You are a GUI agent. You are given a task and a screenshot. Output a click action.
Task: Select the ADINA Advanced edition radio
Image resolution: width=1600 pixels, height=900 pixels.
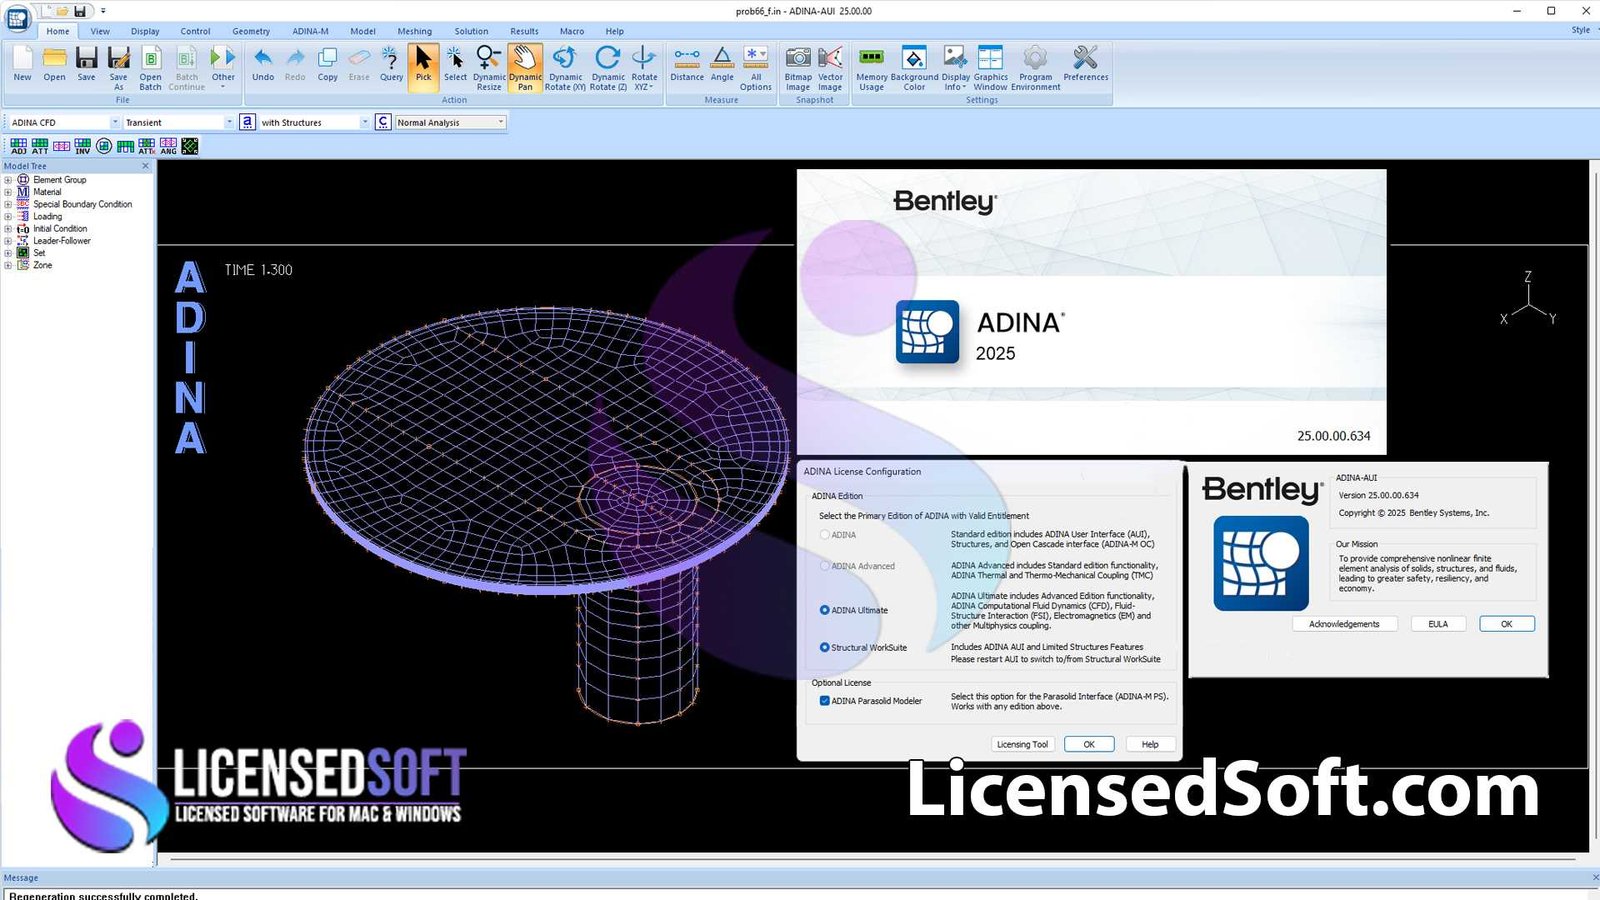[824, 566]
